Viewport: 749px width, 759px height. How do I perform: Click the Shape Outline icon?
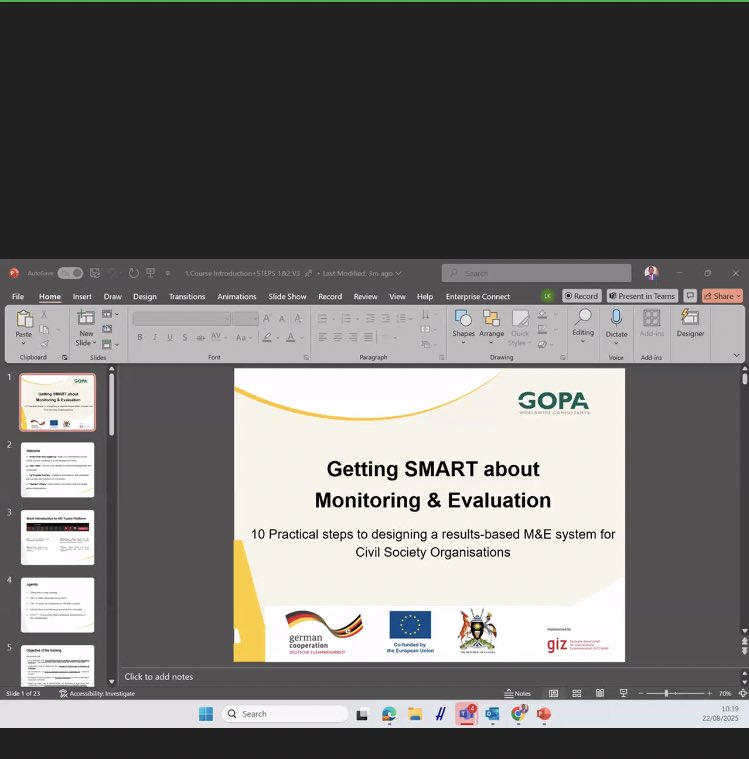pos(542,330)
